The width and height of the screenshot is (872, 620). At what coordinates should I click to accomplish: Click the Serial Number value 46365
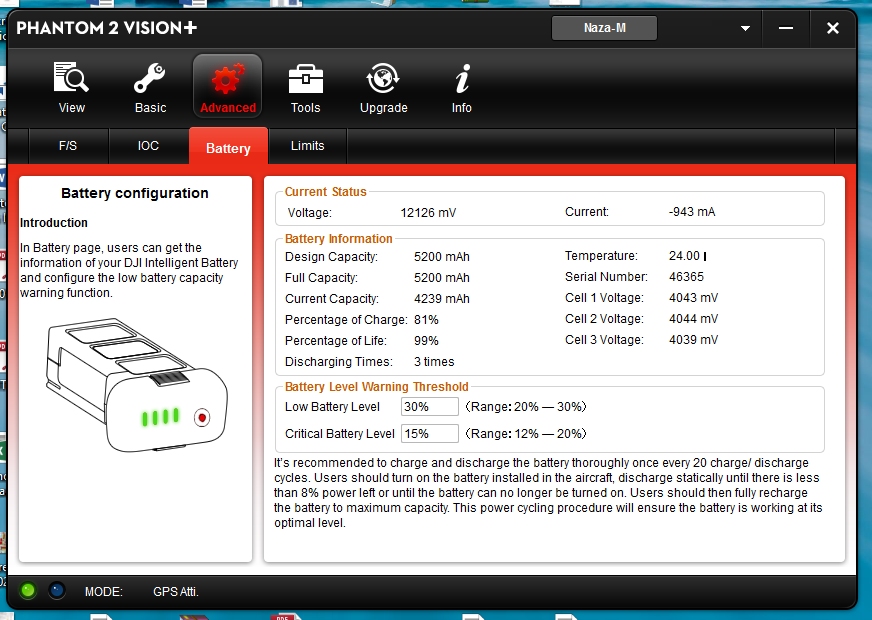[x=686, y=277]
